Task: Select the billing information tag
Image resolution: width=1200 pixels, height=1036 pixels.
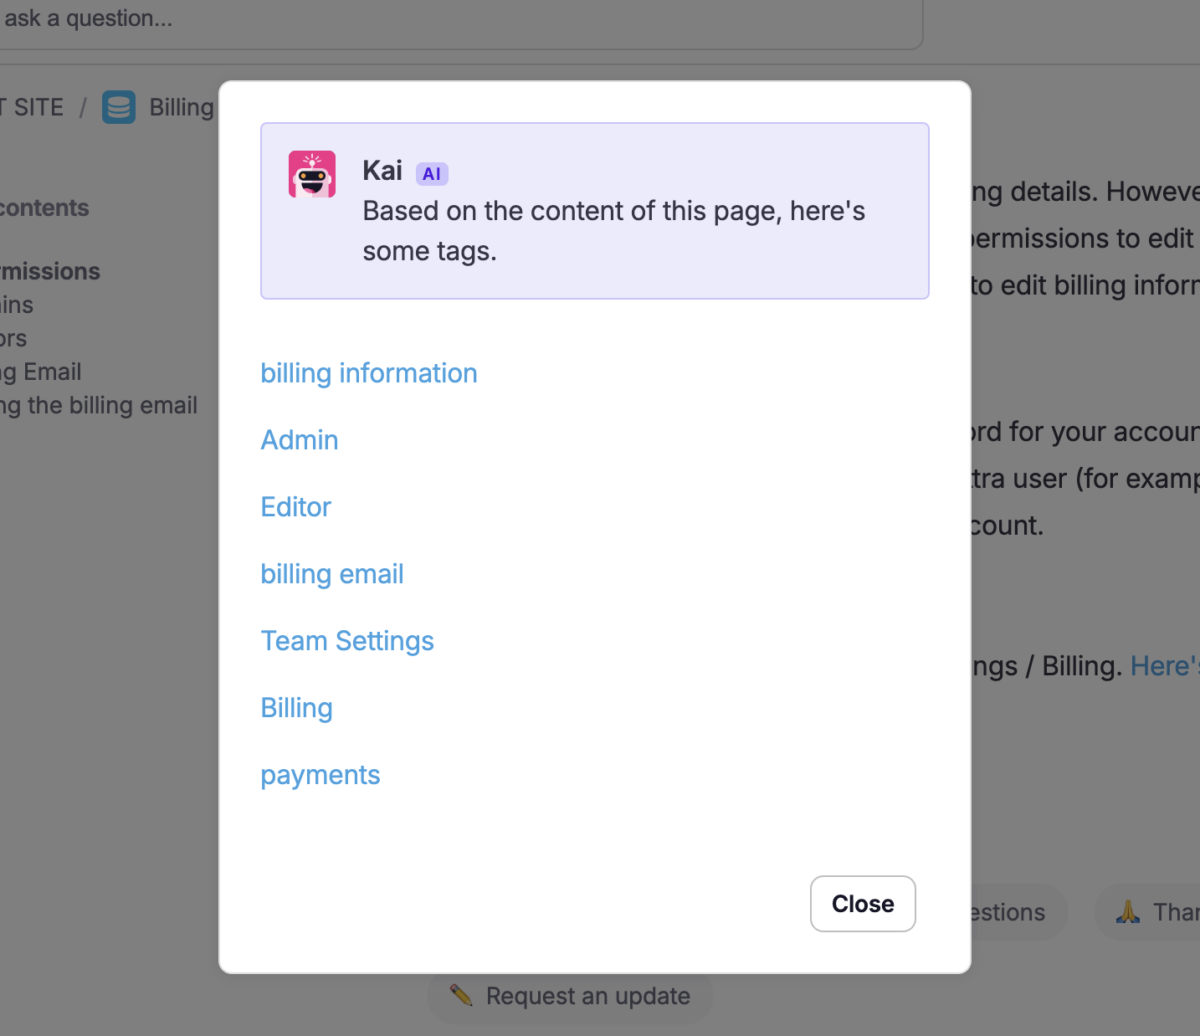Action: pyautogui.click(x=368, y=373)
